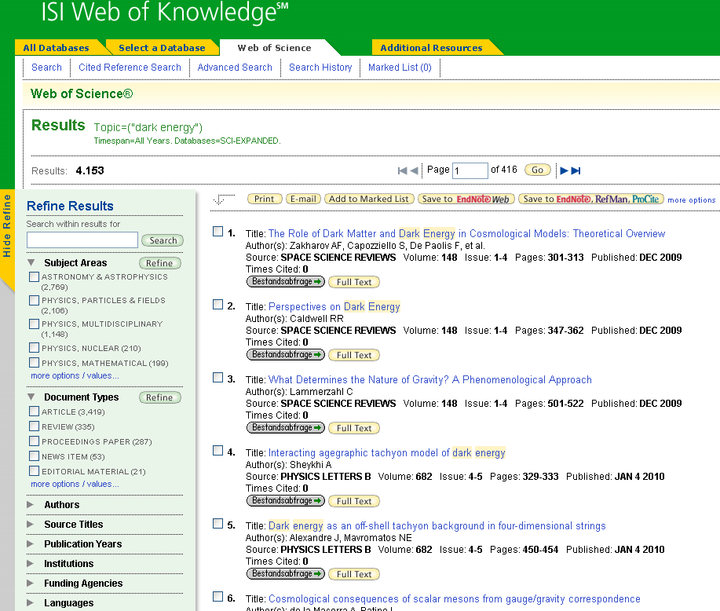Collapse Subject Areas section triangle
Image resolution: width=720 pixels, height=611 pixels.
31,263
